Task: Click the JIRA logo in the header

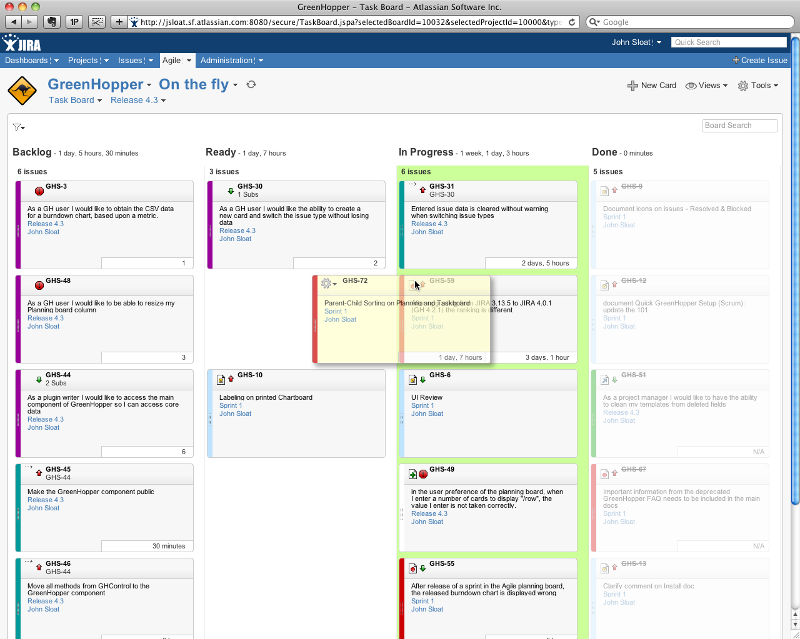Action: [x=22, y=43]
